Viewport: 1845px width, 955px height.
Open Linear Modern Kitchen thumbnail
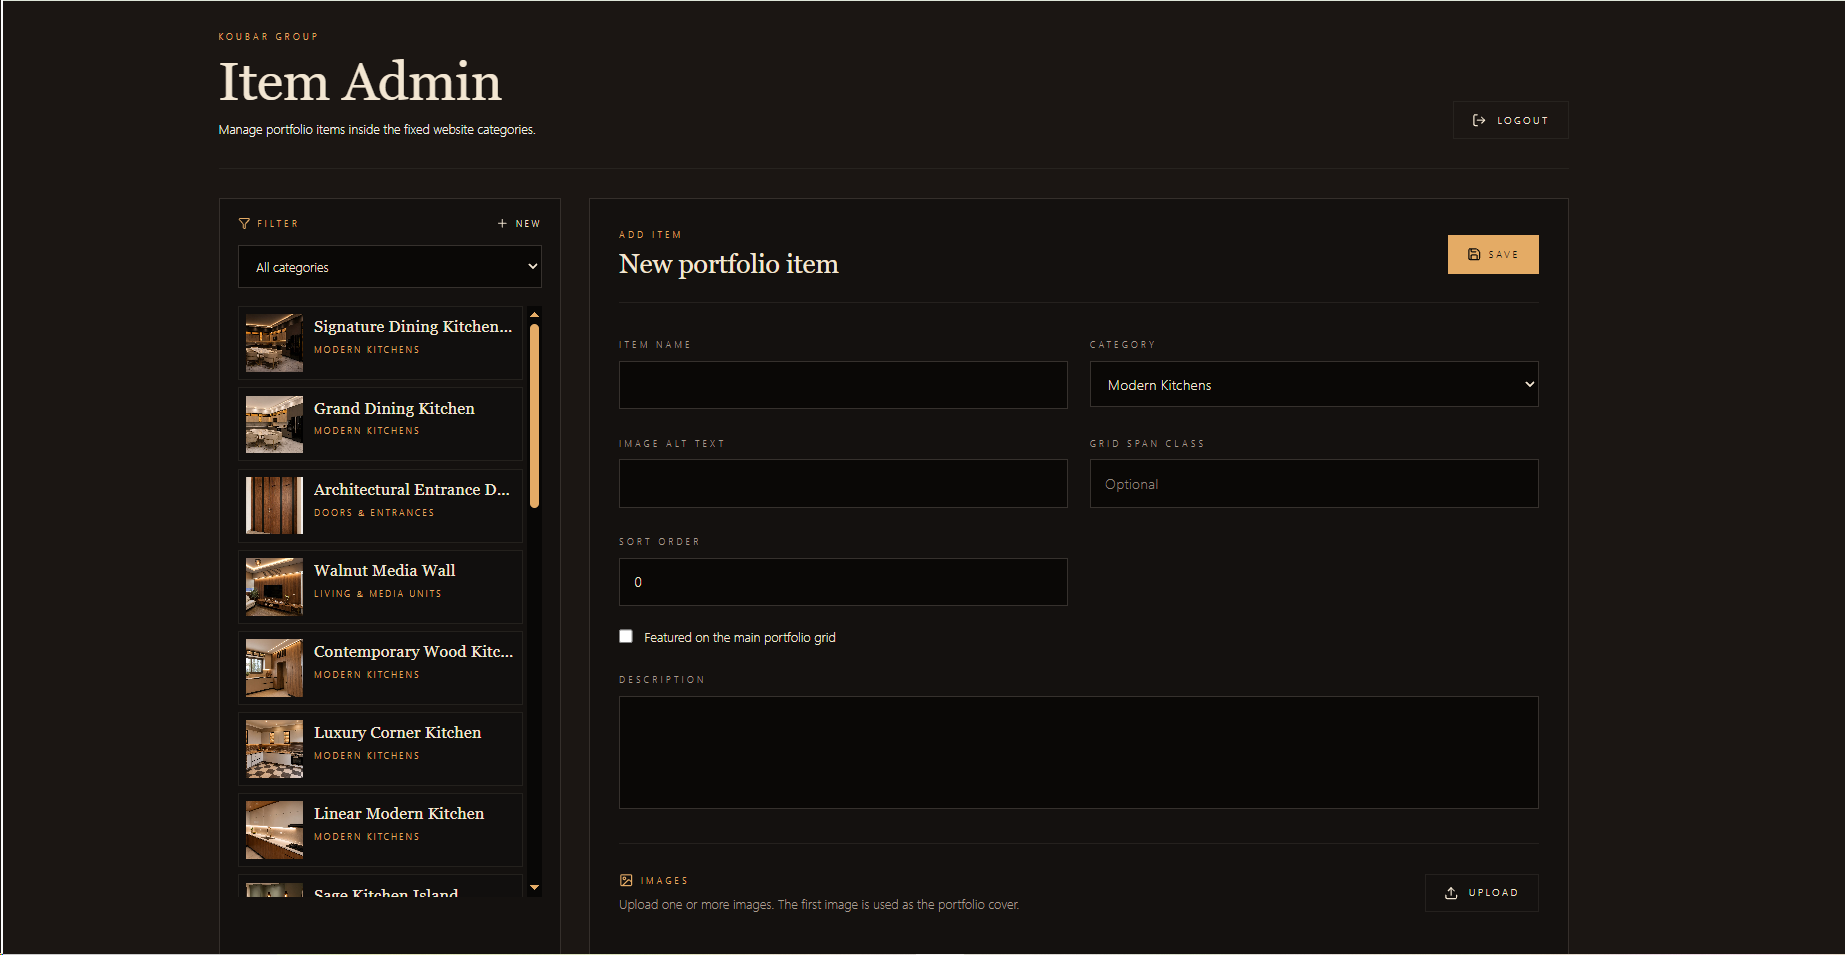pyautogui.click(x=274, y=830)
